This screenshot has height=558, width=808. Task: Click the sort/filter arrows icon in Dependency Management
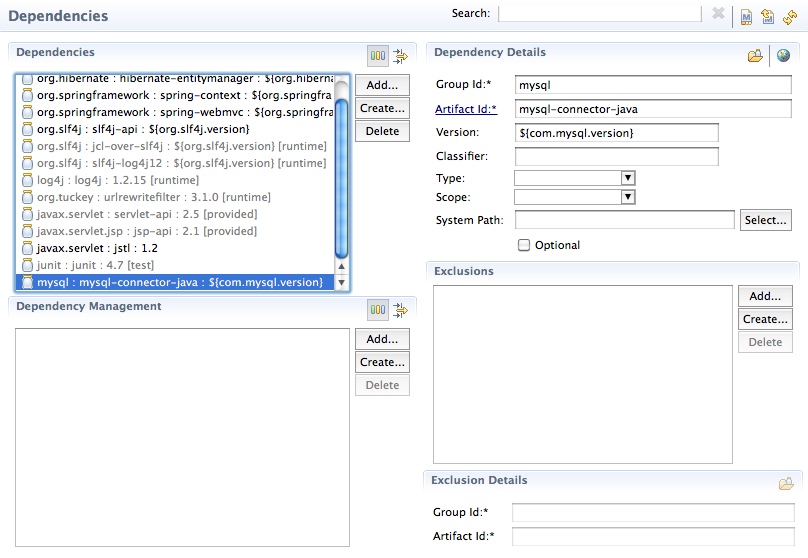click(400, 310)
